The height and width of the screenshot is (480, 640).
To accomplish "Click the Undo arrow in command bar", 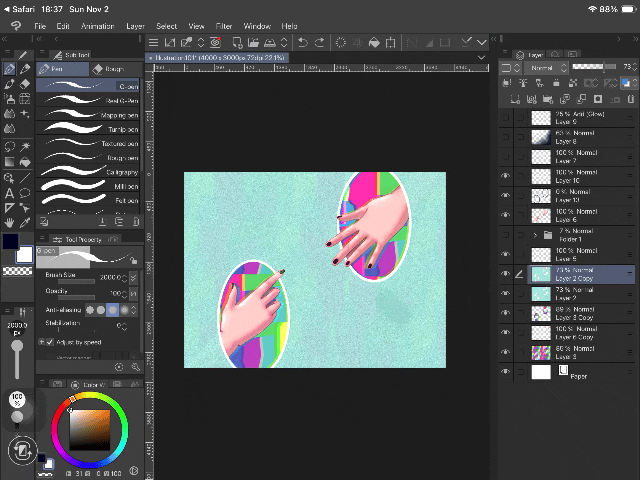I will 303,42.
